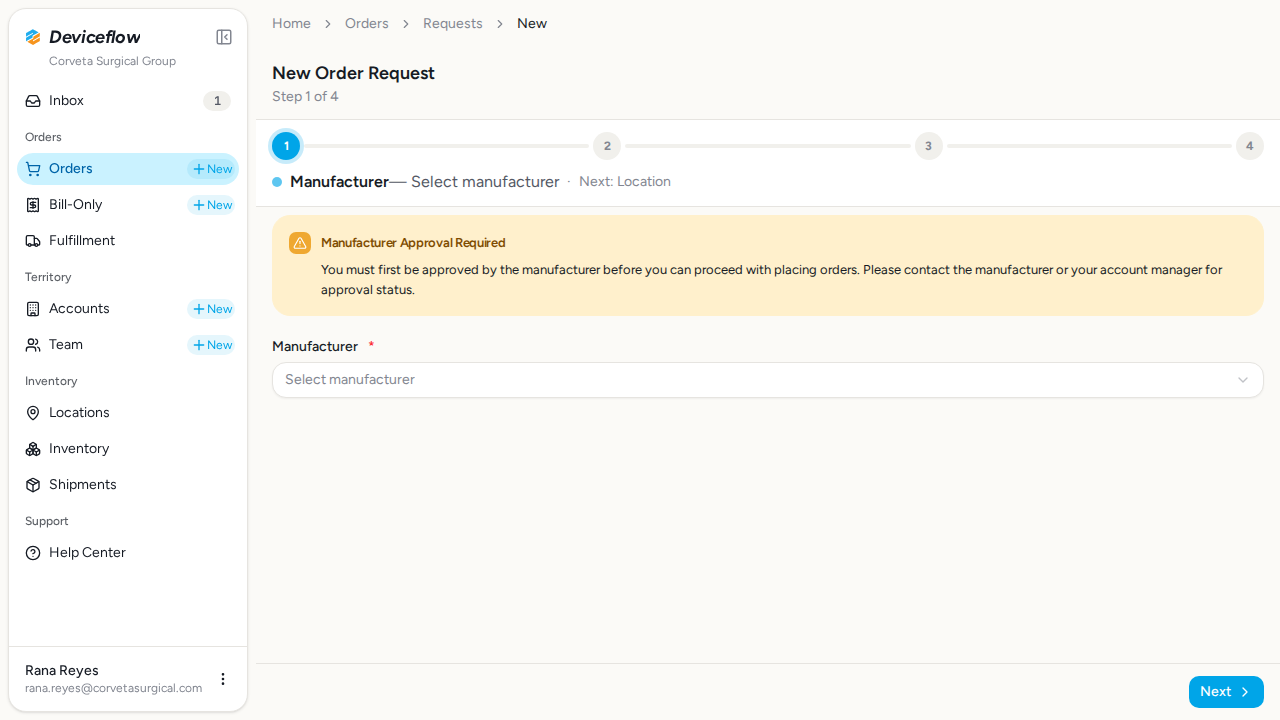Screen dimensions: 1280x720
Task: Open Locations in the sidebar
Action: 128,413
